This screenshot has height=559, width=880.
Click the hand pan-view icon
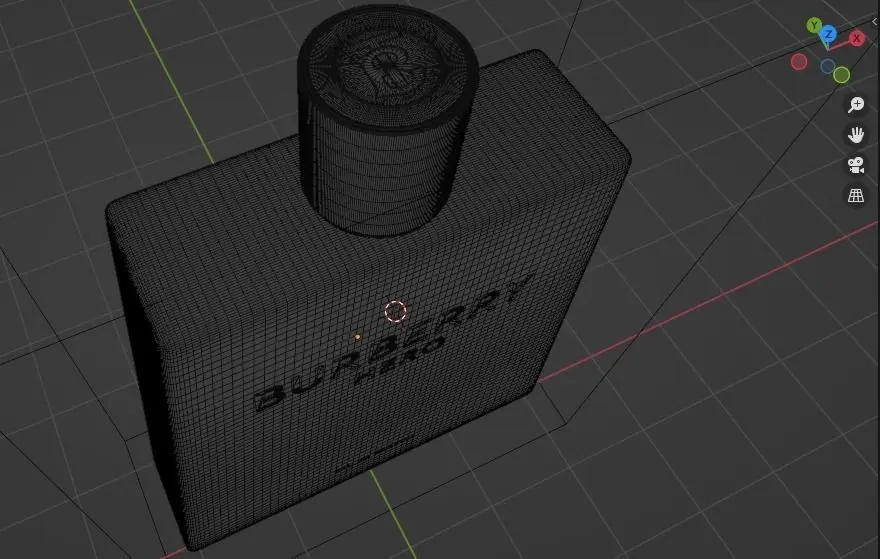click(x=856, y=135)
